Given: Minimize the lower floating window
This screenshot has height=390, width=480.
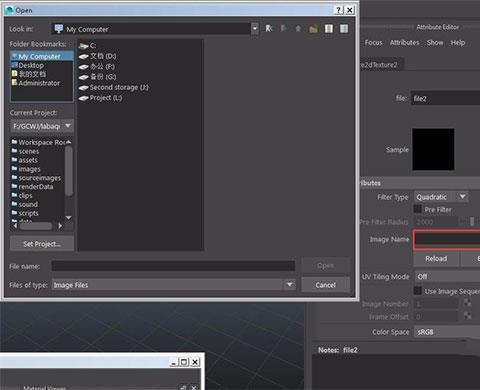Looking at the screenshot, I should (x=173, y=362).
